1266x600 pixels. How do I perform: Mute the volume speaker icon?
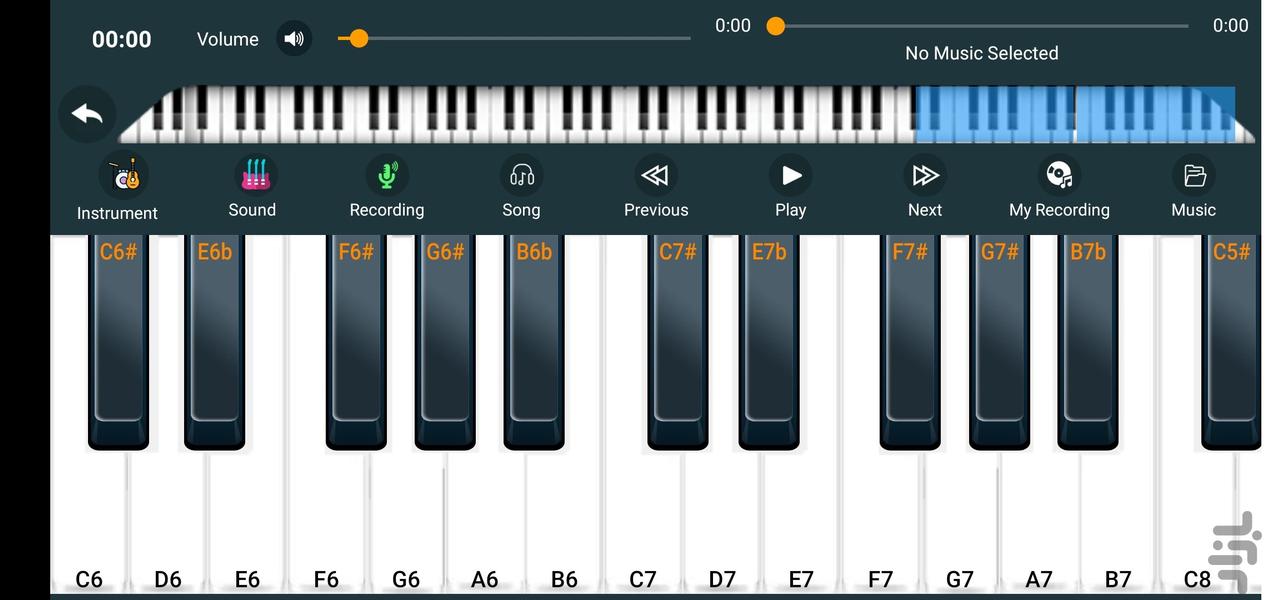pos(294,38)
